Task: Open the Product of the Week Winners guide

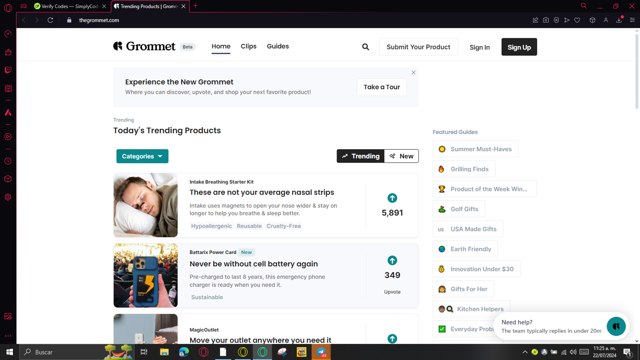Action: click(484, 189)
